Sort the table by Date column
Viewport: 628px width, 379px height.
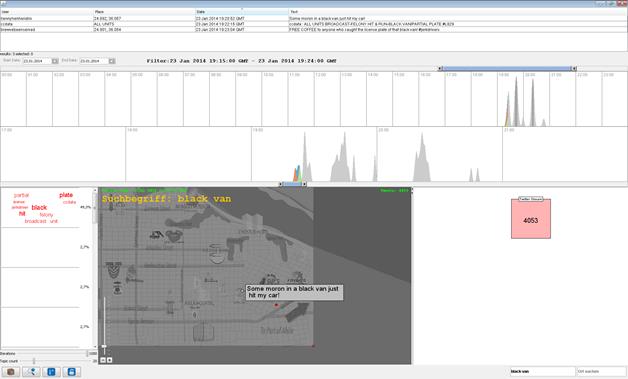pos(242,12)
